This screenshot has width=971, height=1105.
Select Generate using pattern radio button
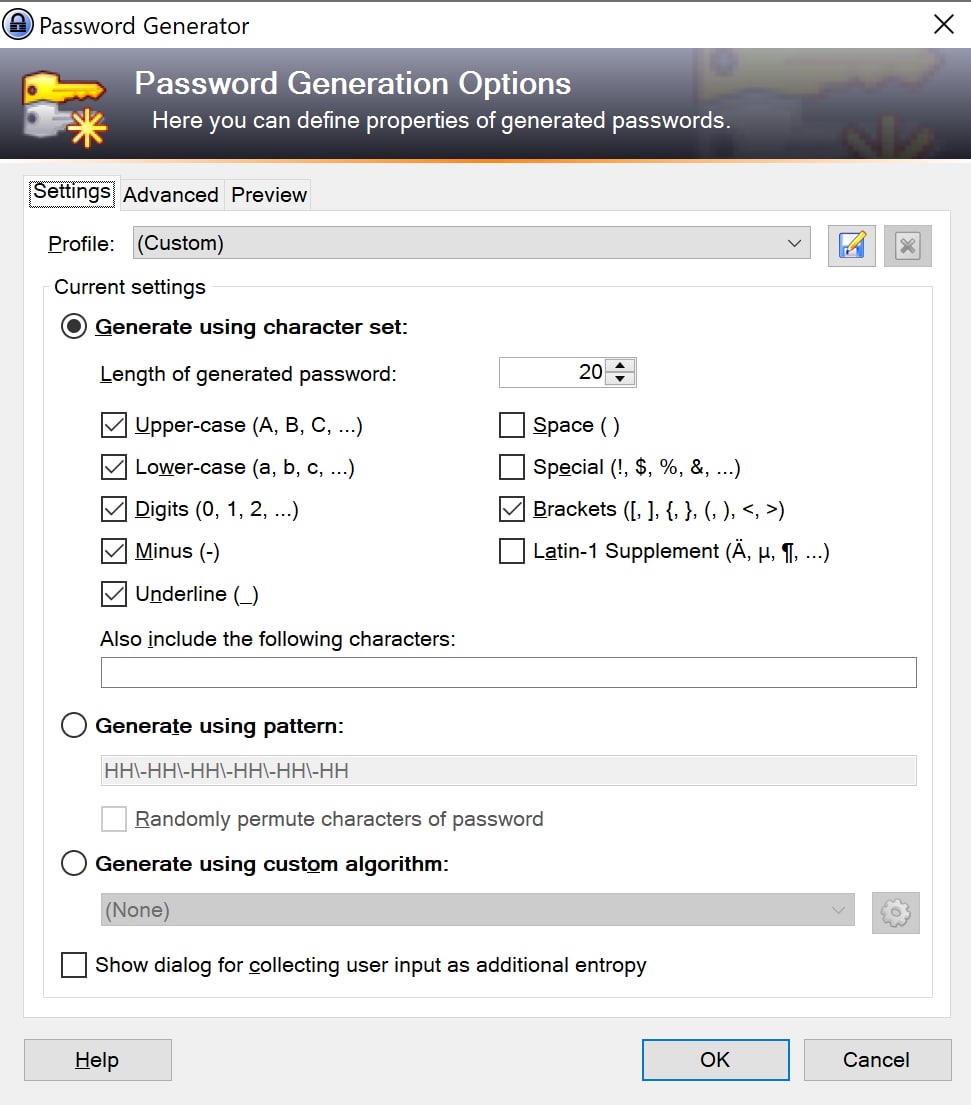click(x=73, y=724)
